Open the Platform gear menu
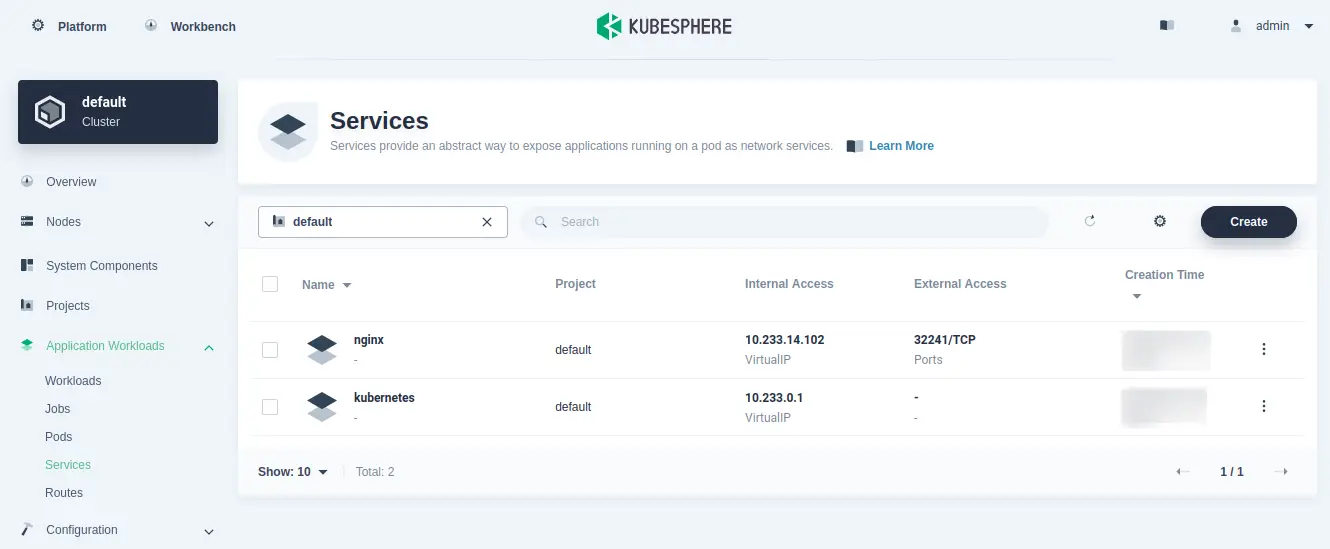The width and height of the screenshot is (1330, 549). 38,26
